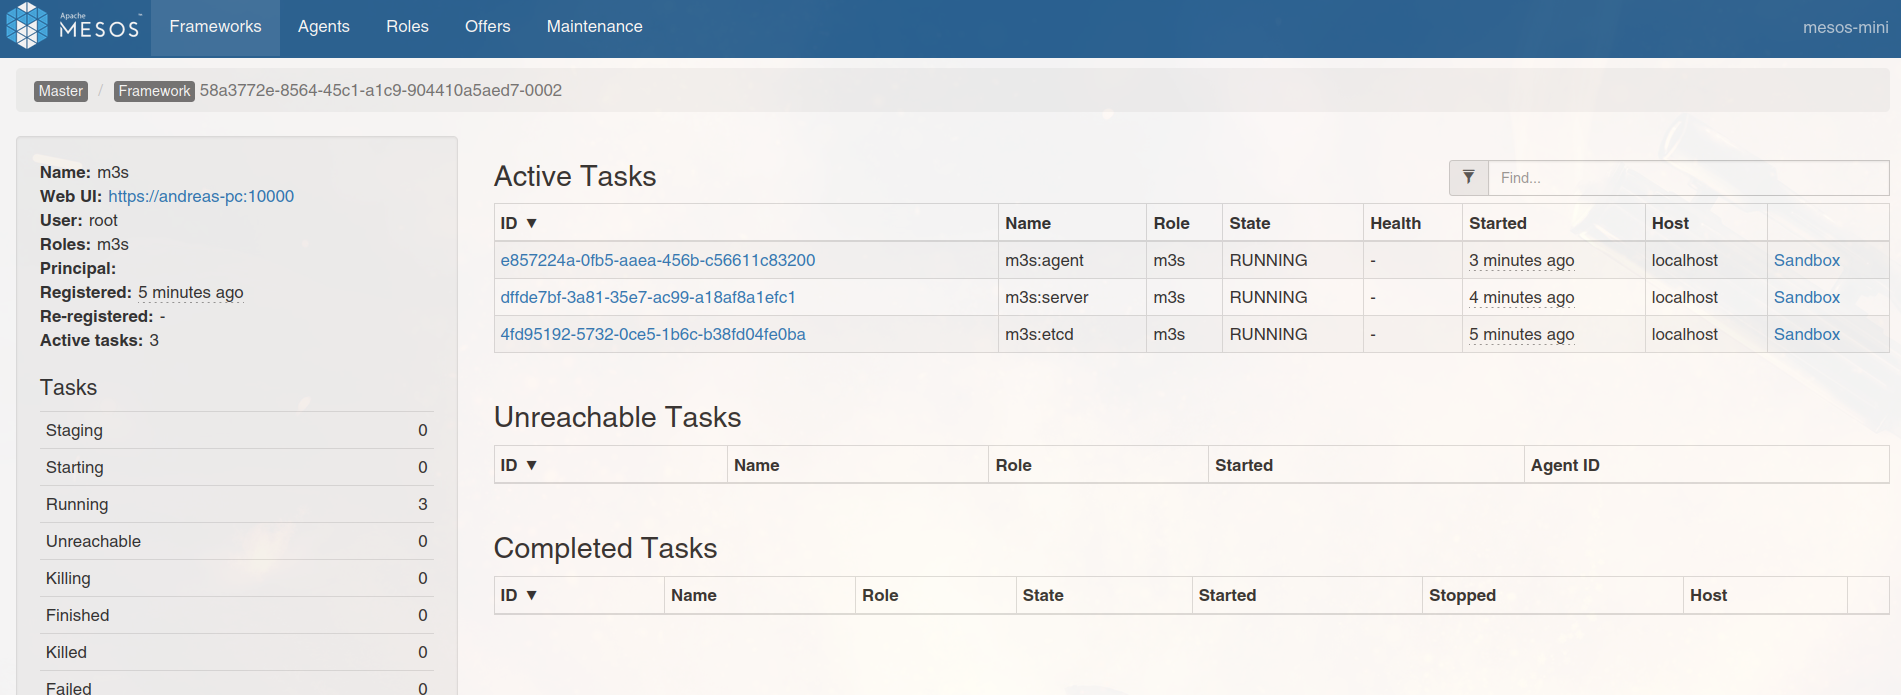Click the Finished row in Tasks summary
The height and width of the screenshot is (695, 1901).
[x=237, y=615]
